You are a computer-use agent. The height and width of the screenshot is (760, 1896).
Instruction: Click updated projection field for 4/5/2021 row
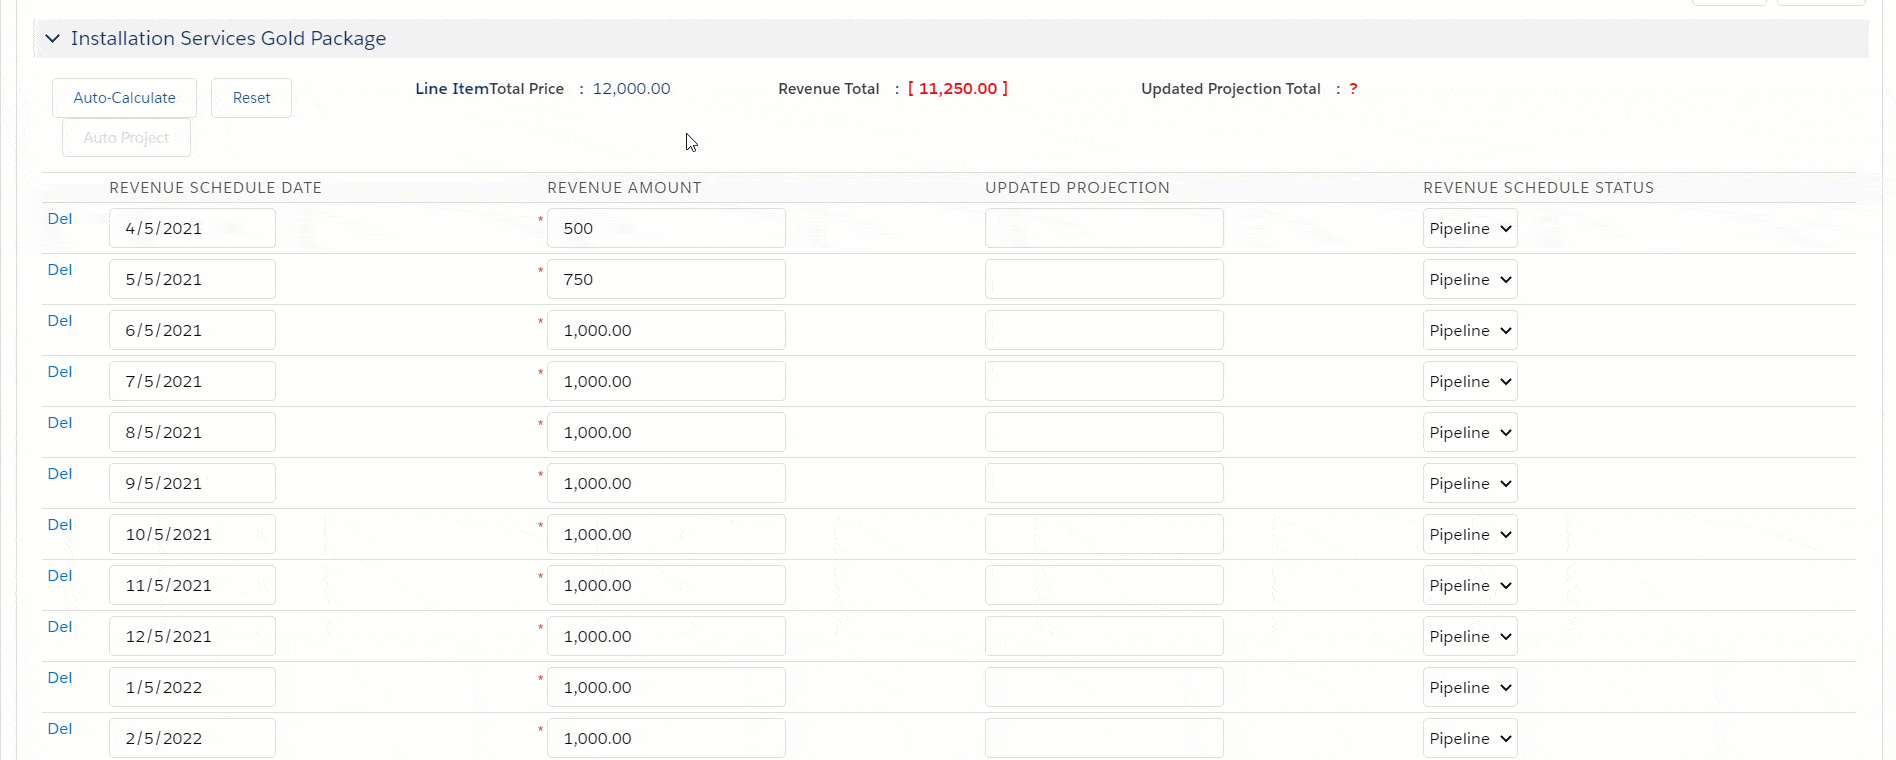[1103, 229]
